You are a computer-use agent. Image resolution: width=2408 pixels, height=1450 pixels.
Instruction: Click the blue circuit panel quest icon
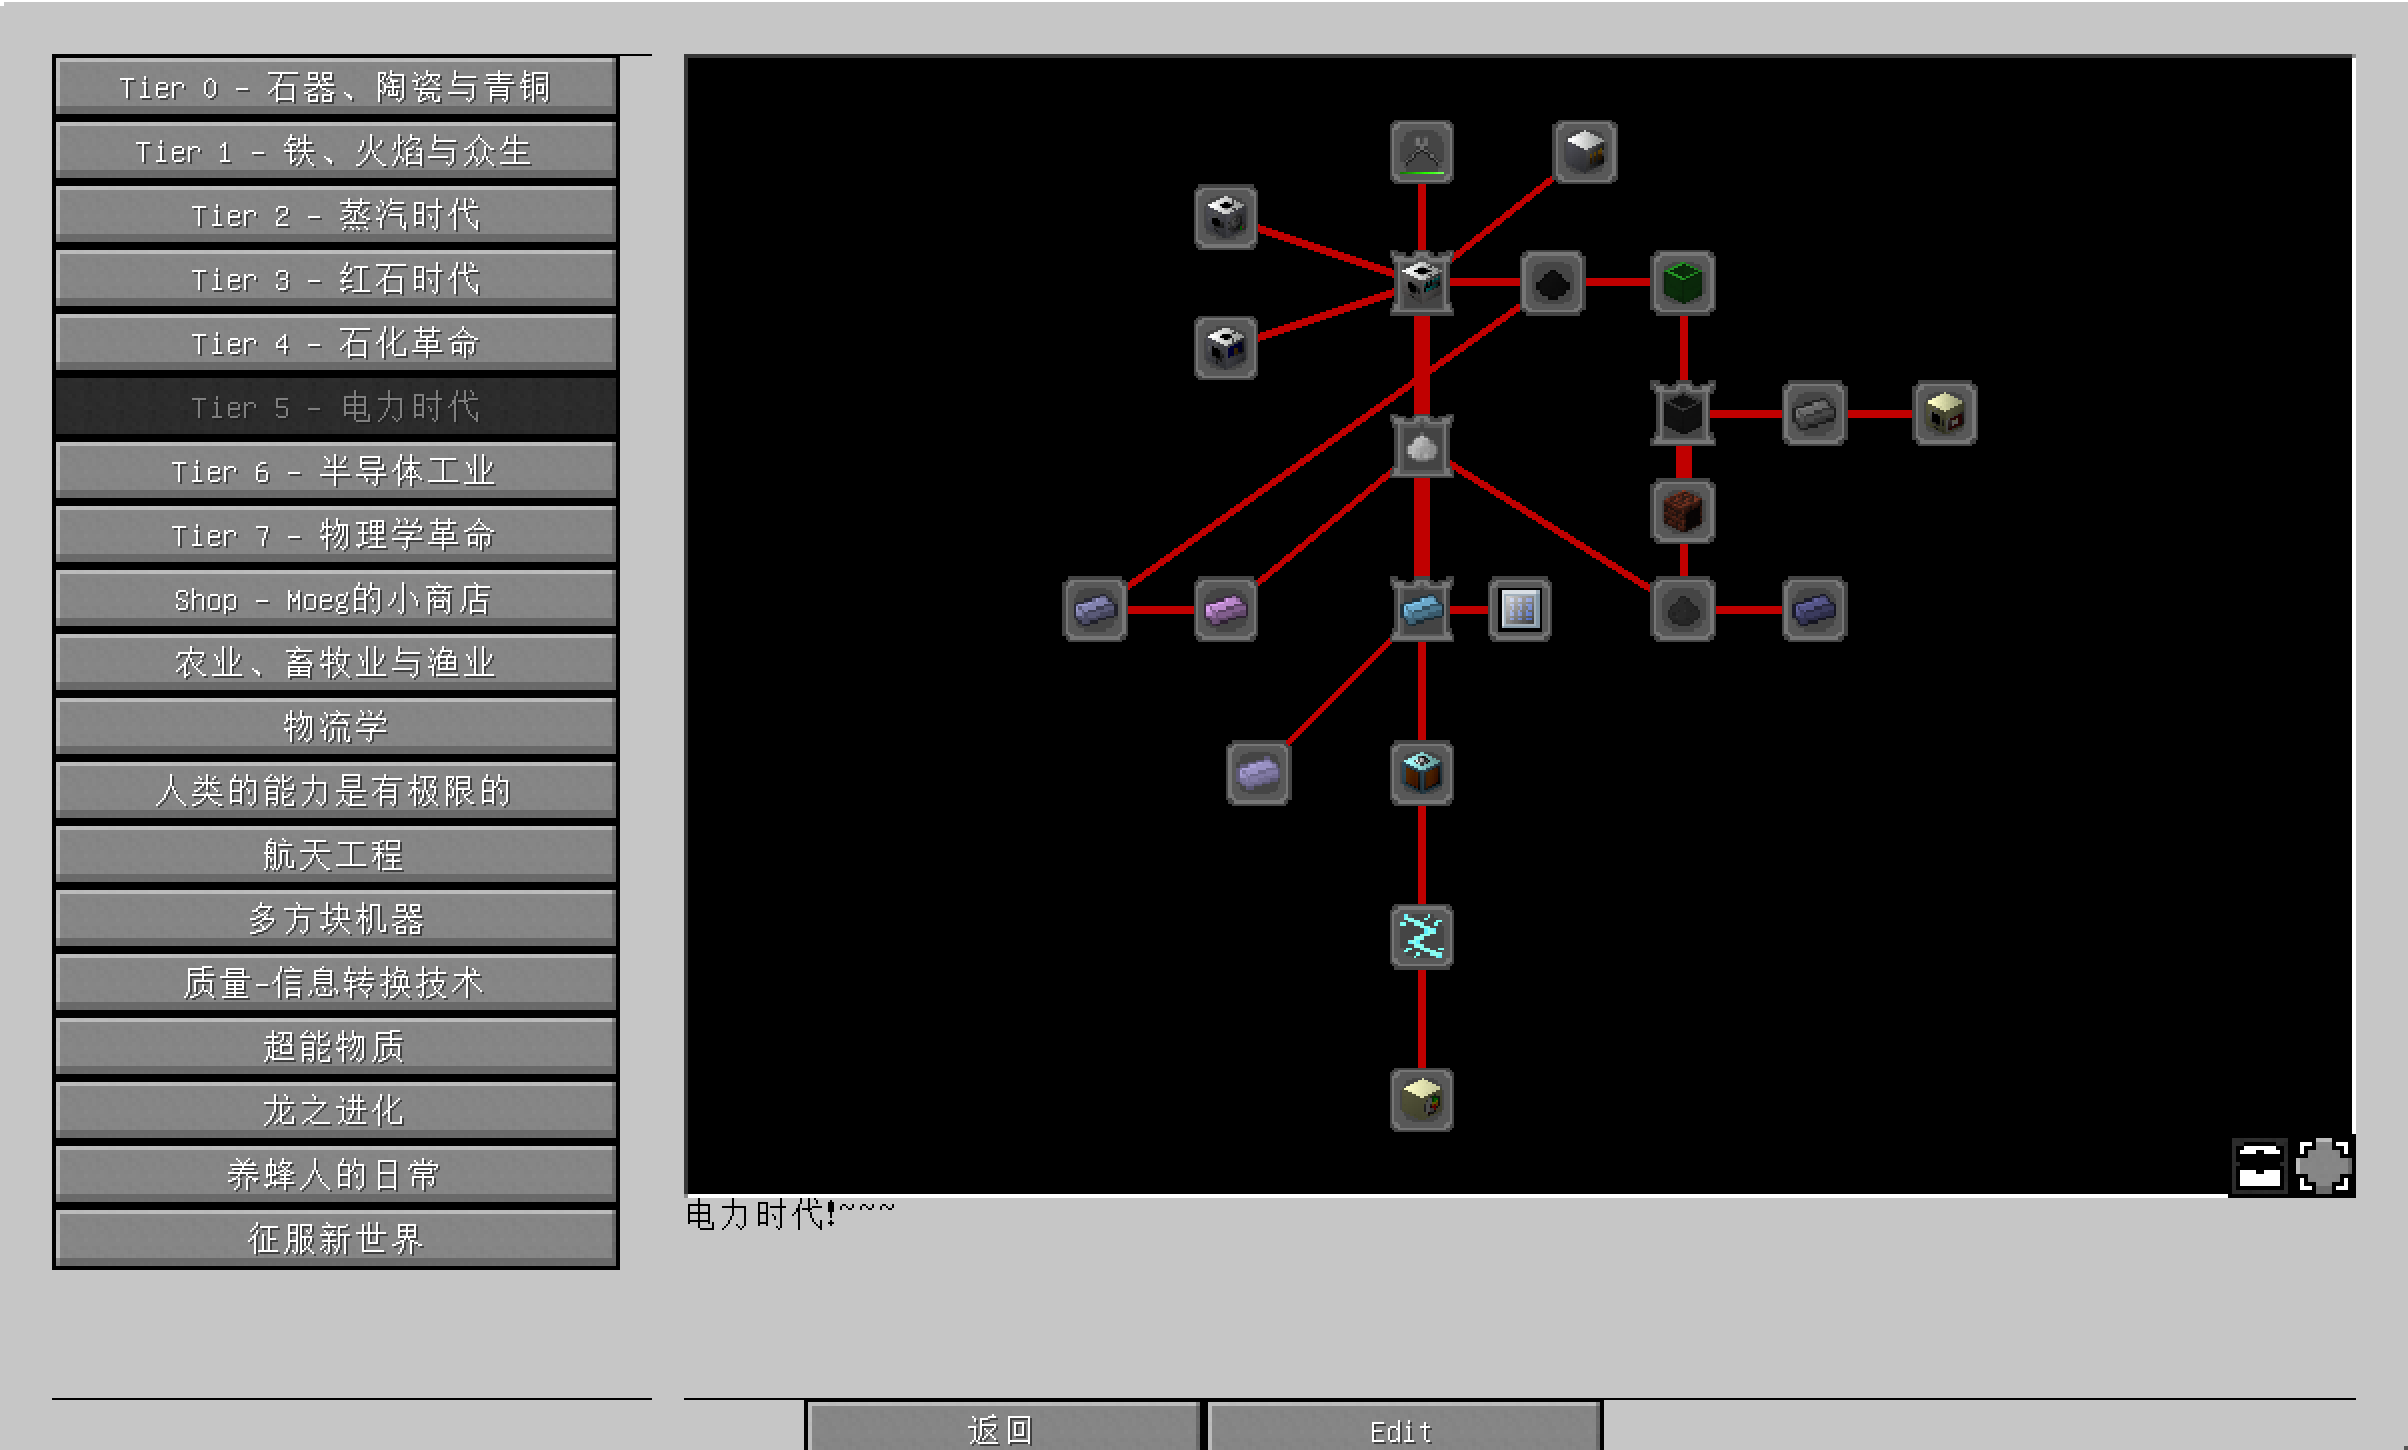tap(1519, 609)
